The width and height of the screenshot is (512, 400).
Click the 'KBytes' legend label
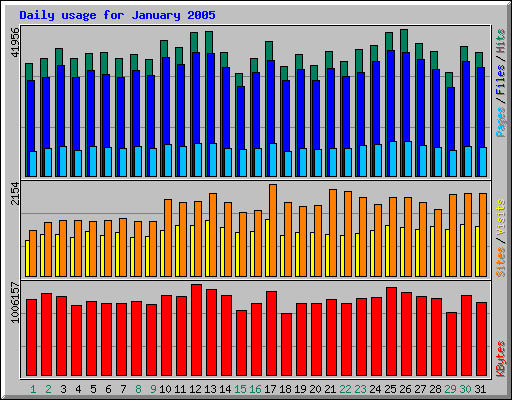point(501,359)
